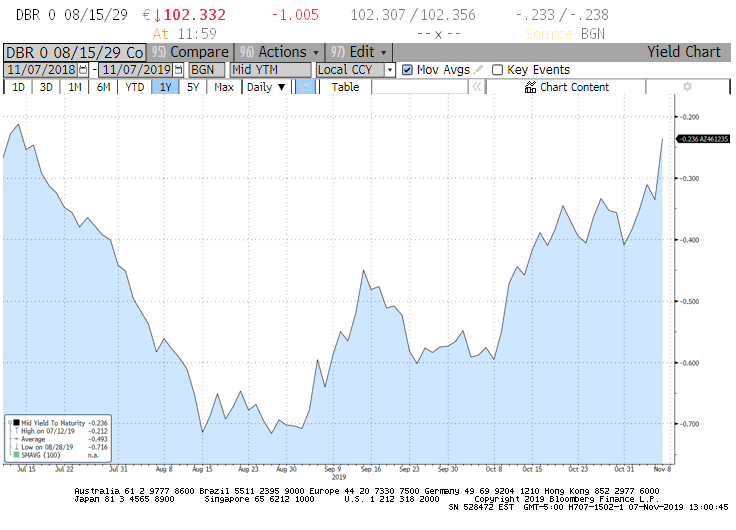Screen dimensions: 736x530
Task: Open the end date calendar picker
Action: pos(180,70)
